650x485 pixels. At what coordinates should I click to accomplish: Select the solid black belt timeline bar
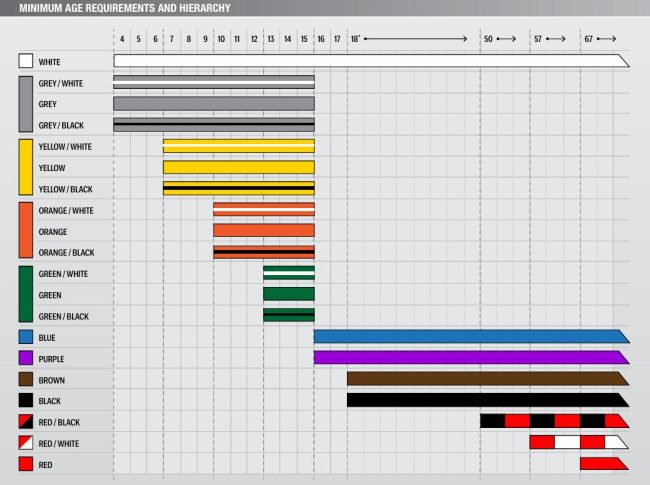485,400
